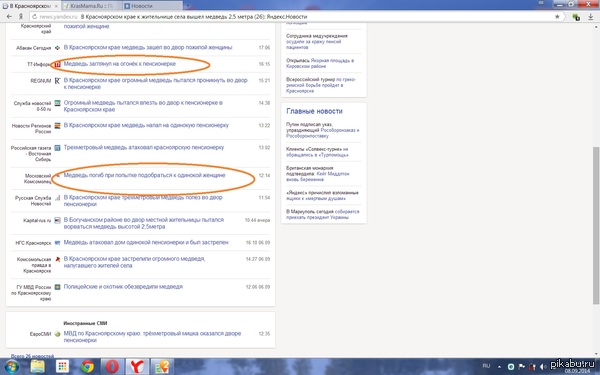Click the Русская Служба Новостей source icon
This screenshot has height=375, width=600.
(x=57, y=198)
